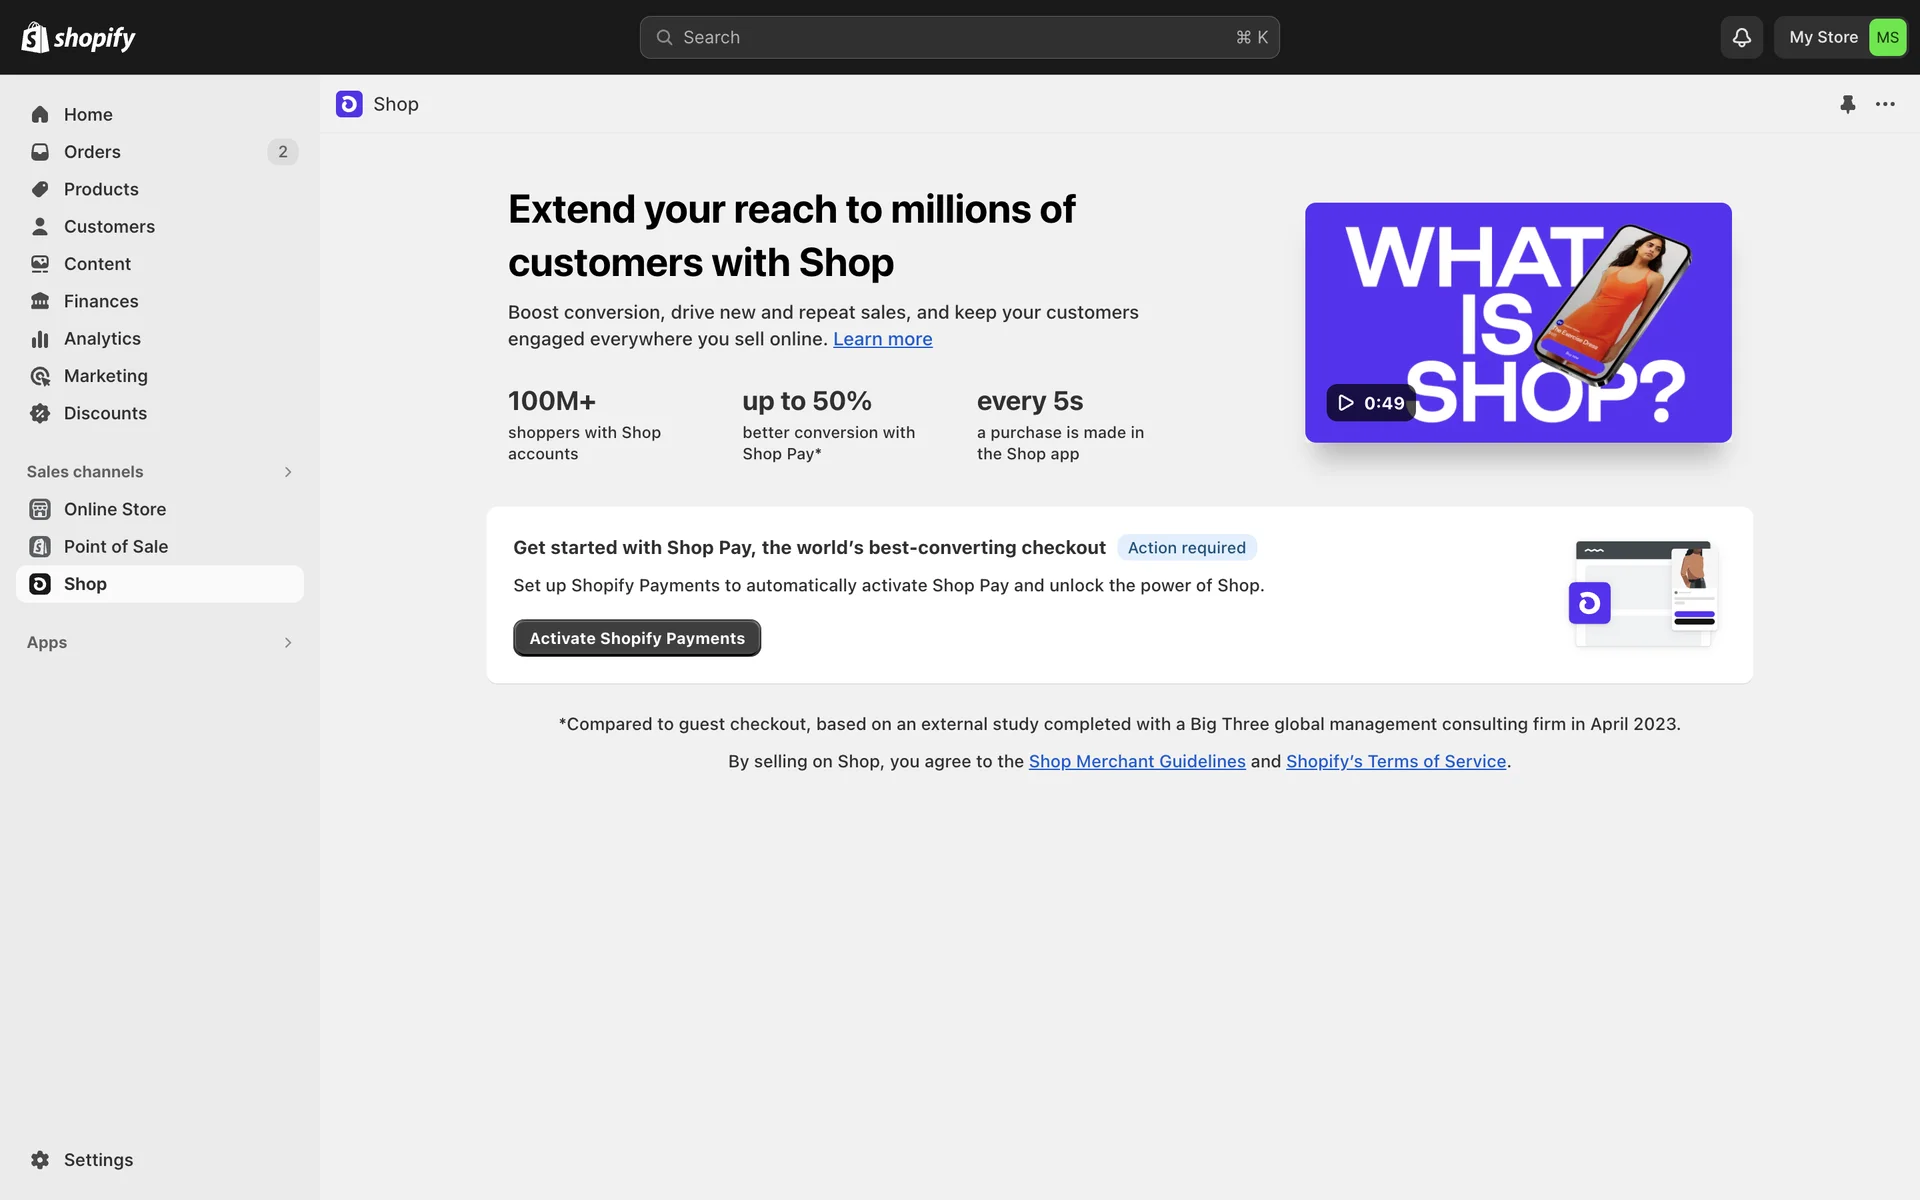Expand the Apps section chevron
This screenshot has width=1920, height=1200.
point(288,643)
